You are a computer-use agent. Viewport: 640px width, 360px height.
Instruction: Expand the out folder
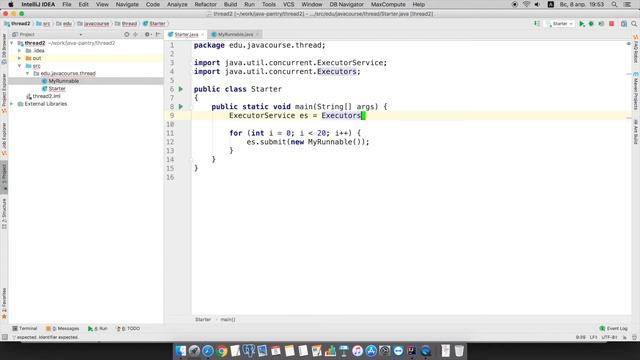tap(20, 58)
